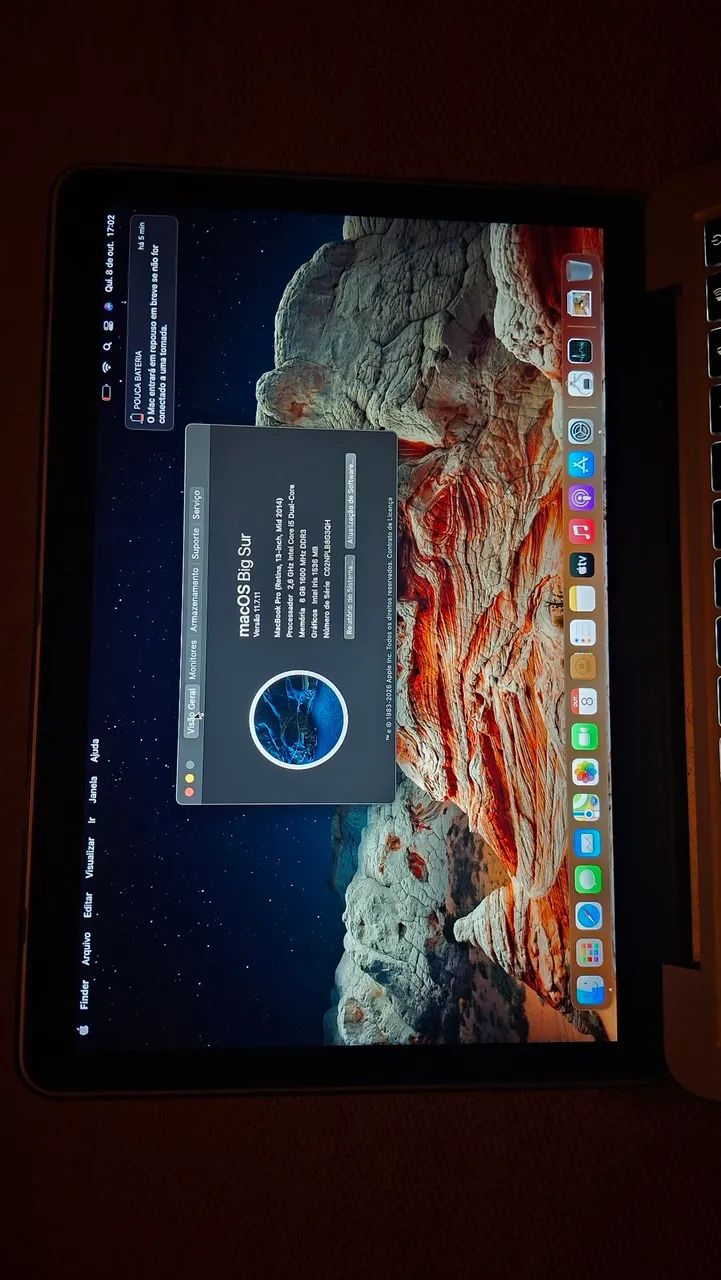Open the Mail app icon
Image resolution: width=721 pixels, height=1280 pixels.
[587, 842]
